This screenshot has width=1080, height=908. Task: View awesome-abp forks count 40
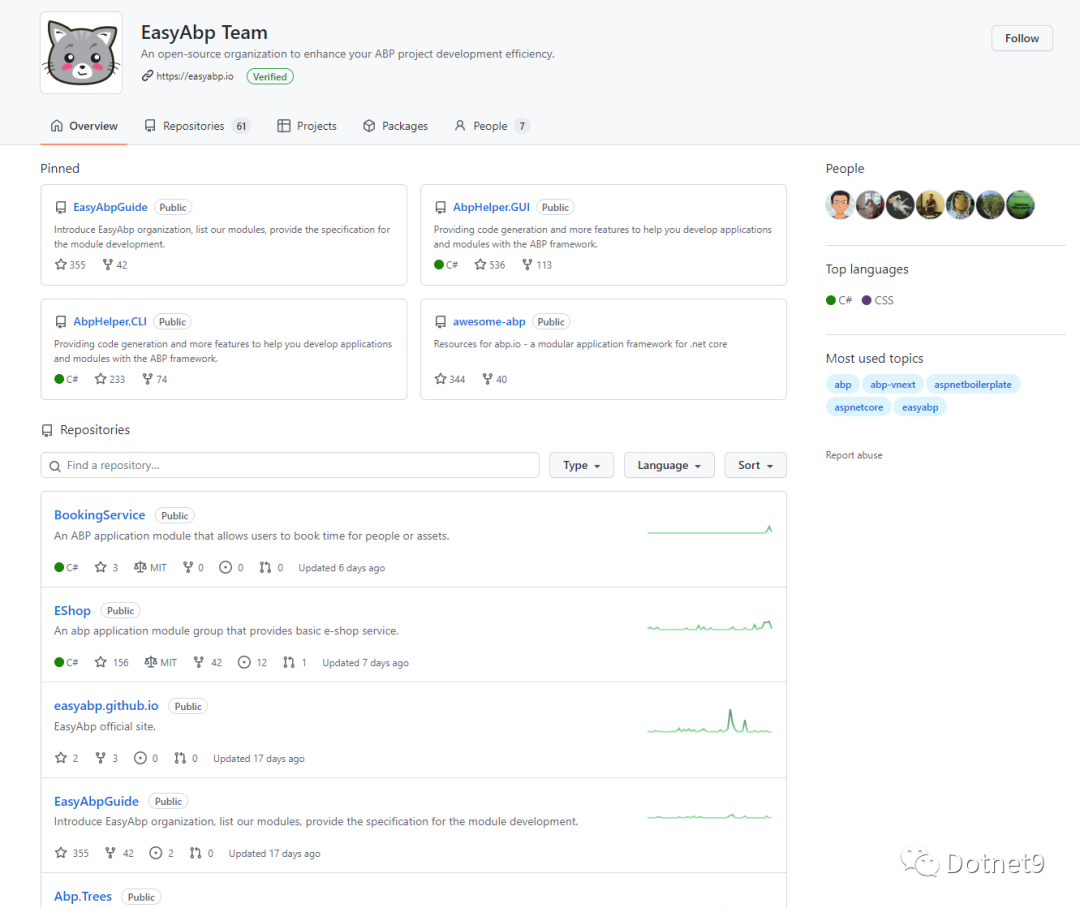[495, 379]
